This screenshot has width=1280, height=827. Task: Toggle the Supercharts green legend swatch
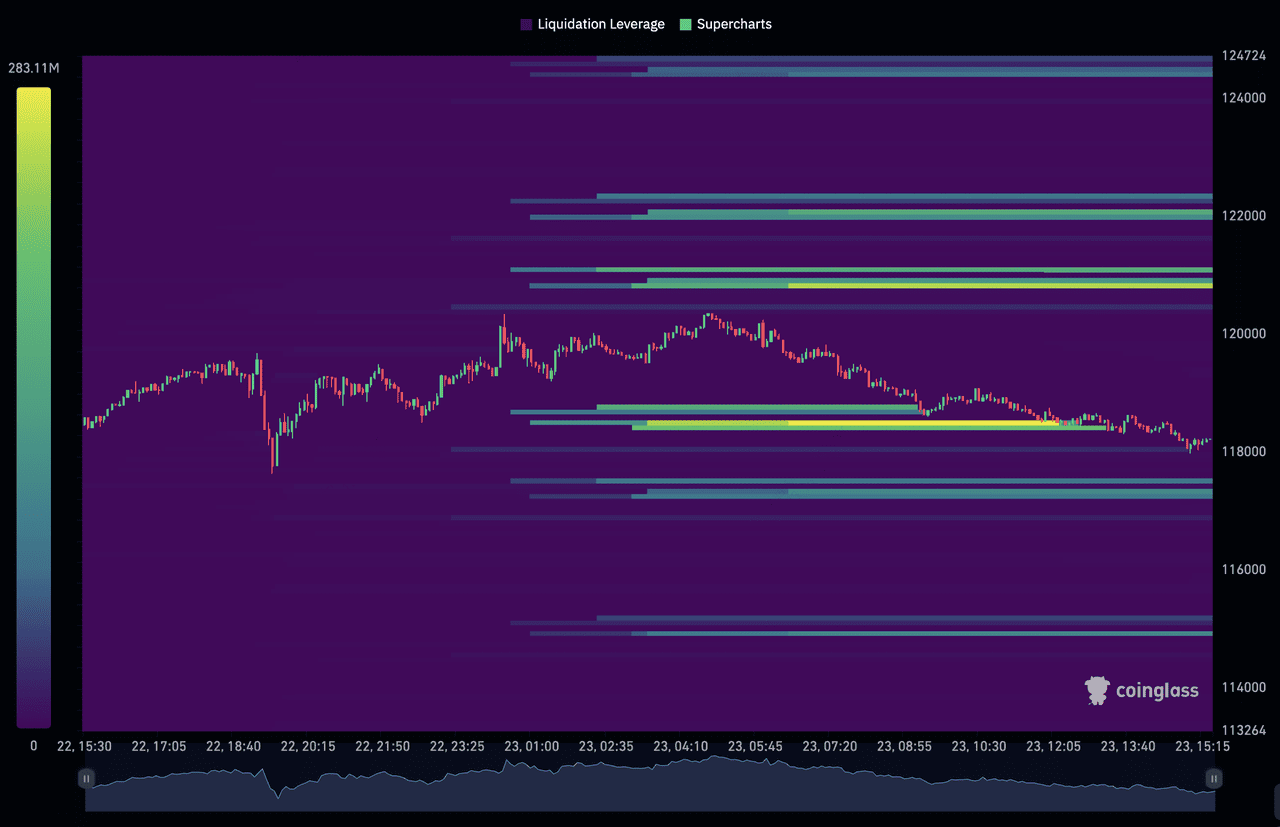coord(685,24)
